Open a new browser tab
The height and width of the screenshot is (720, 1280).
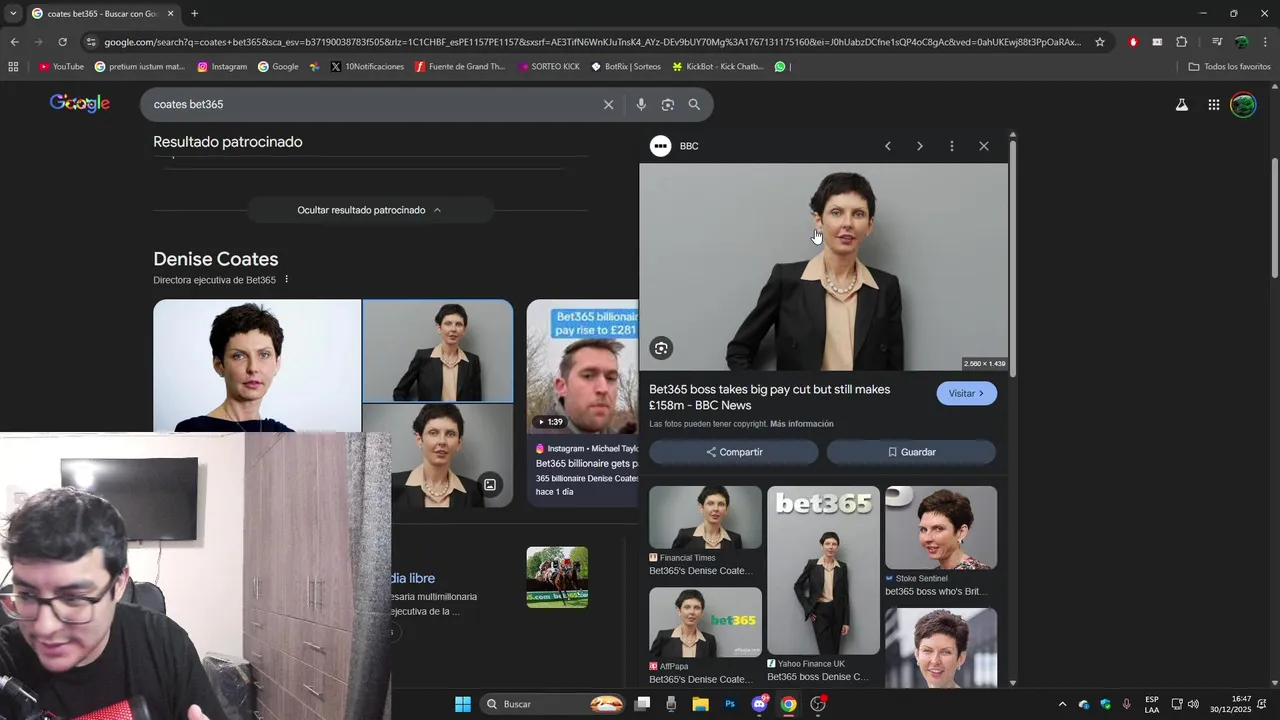(194, 14)
